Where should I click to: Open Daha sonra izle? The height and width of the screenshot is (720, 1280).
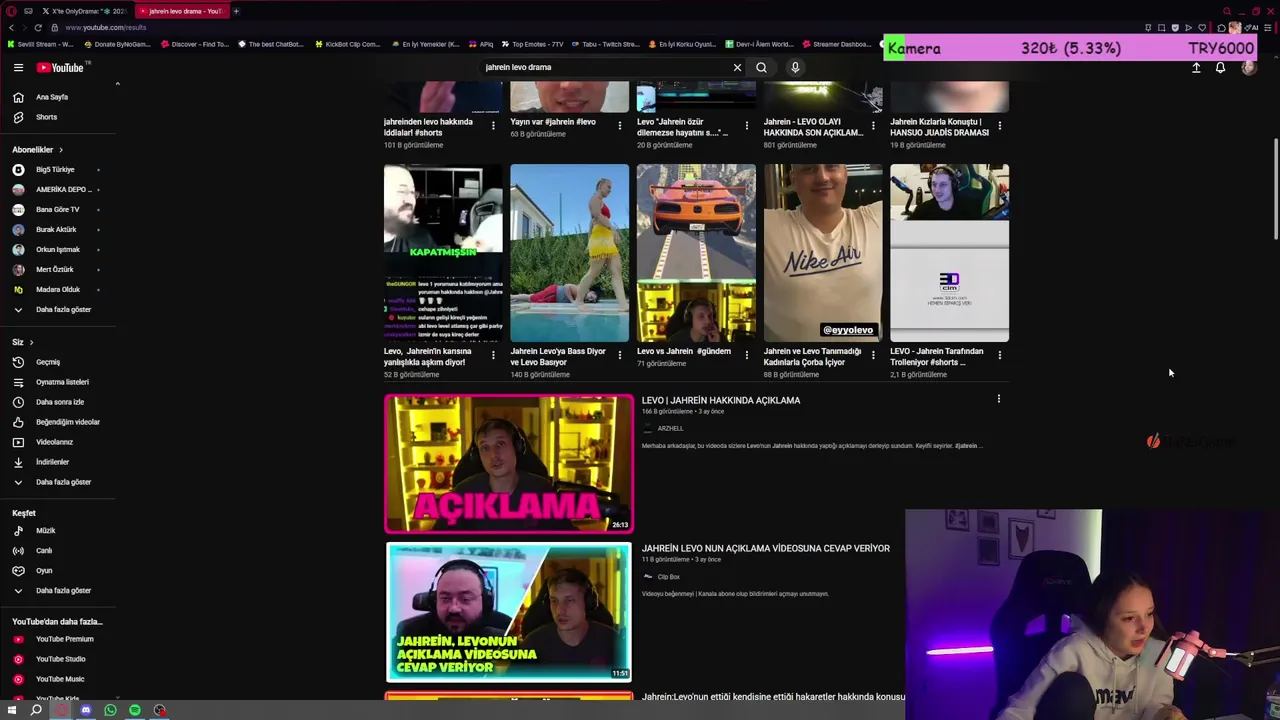pos(58,402)
